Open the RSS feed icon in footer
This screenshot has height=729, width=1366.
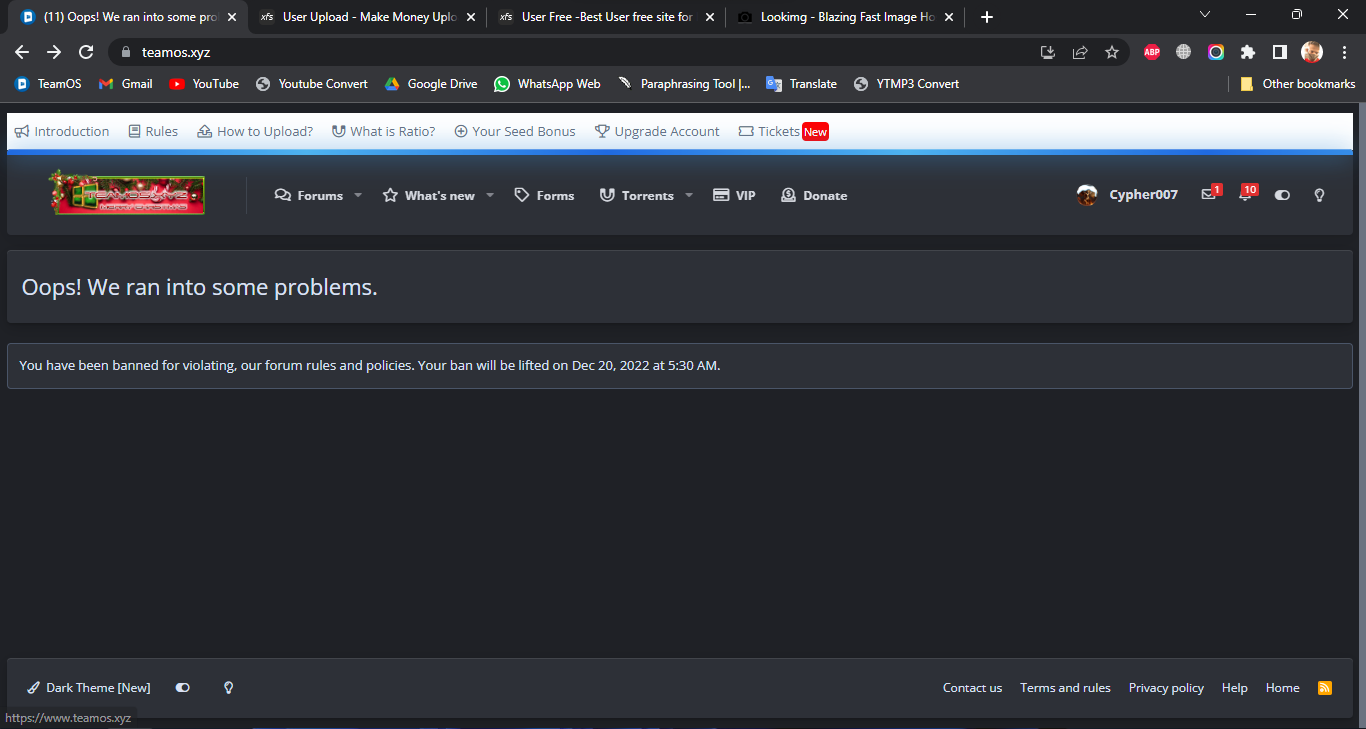tap(1325, 688)
